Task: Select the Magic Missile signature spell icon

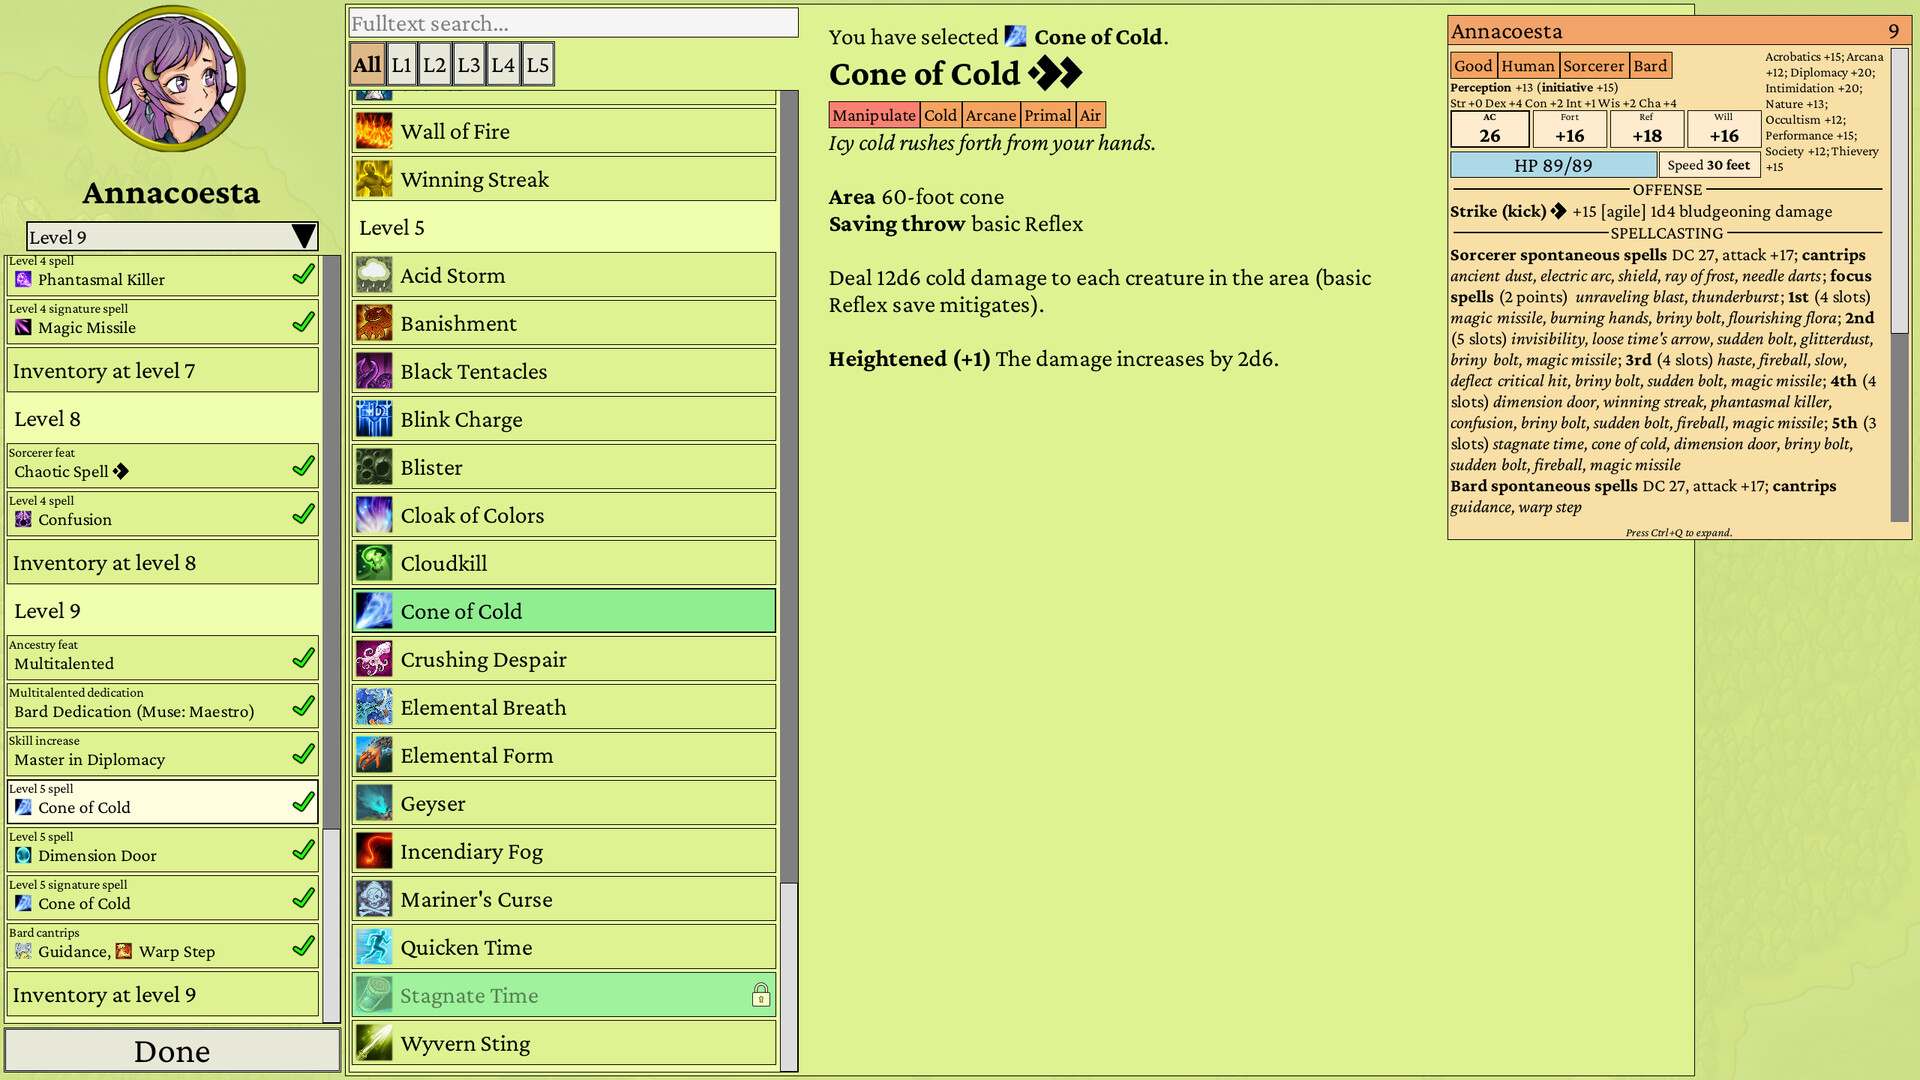Action: (x=22, y=328)
